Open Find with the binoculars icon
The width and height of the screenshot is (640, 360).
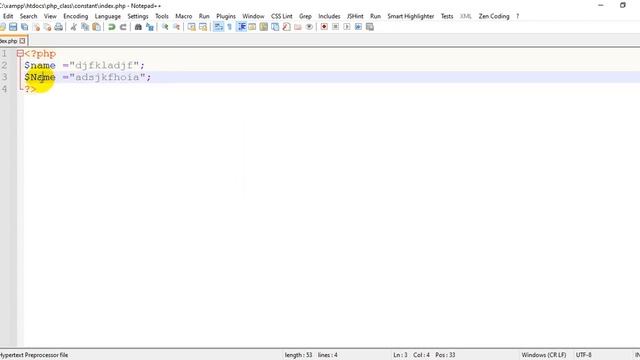tap(138, 27)
